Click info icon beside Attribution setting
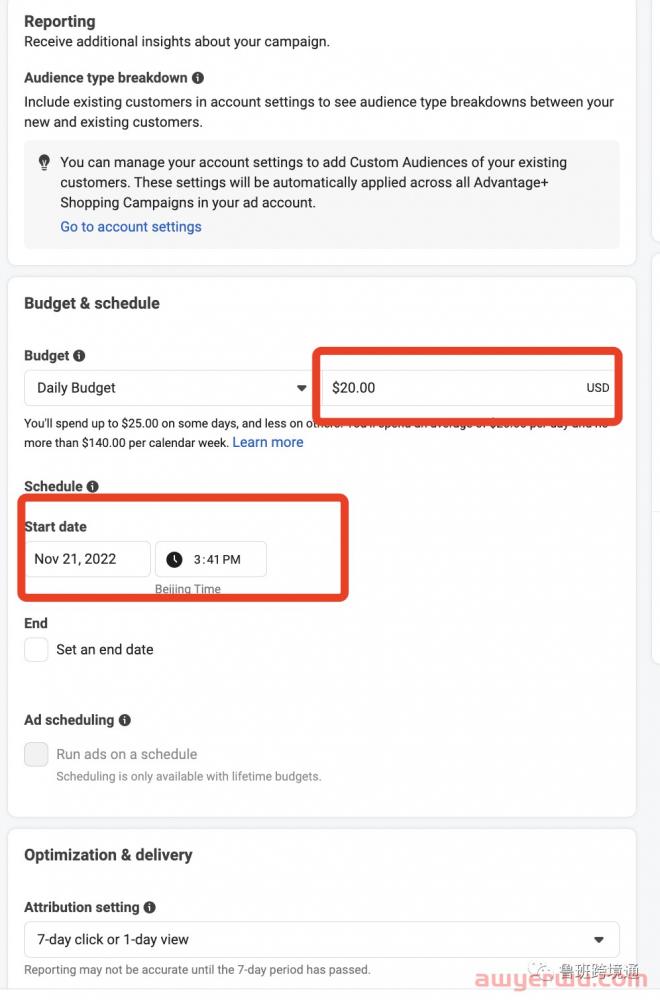660x1000 pixels. (150, 908)
